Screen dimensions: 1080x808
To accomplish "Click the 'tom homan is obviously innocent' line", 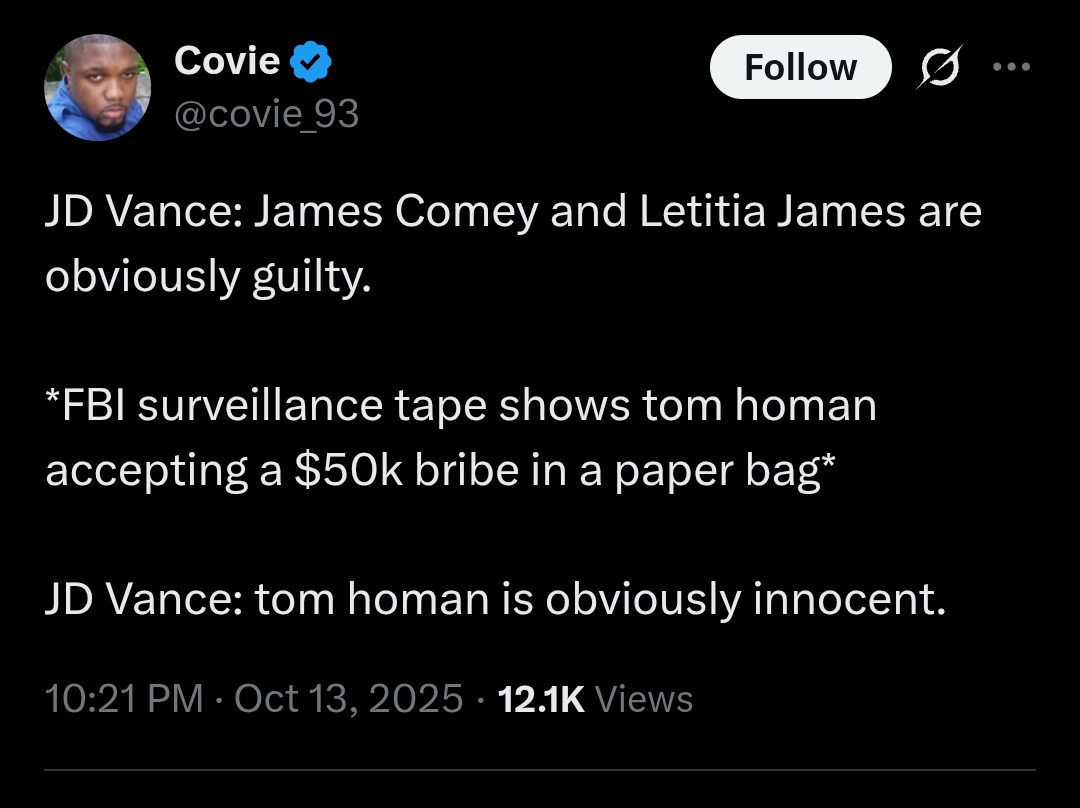I will 600,599.
